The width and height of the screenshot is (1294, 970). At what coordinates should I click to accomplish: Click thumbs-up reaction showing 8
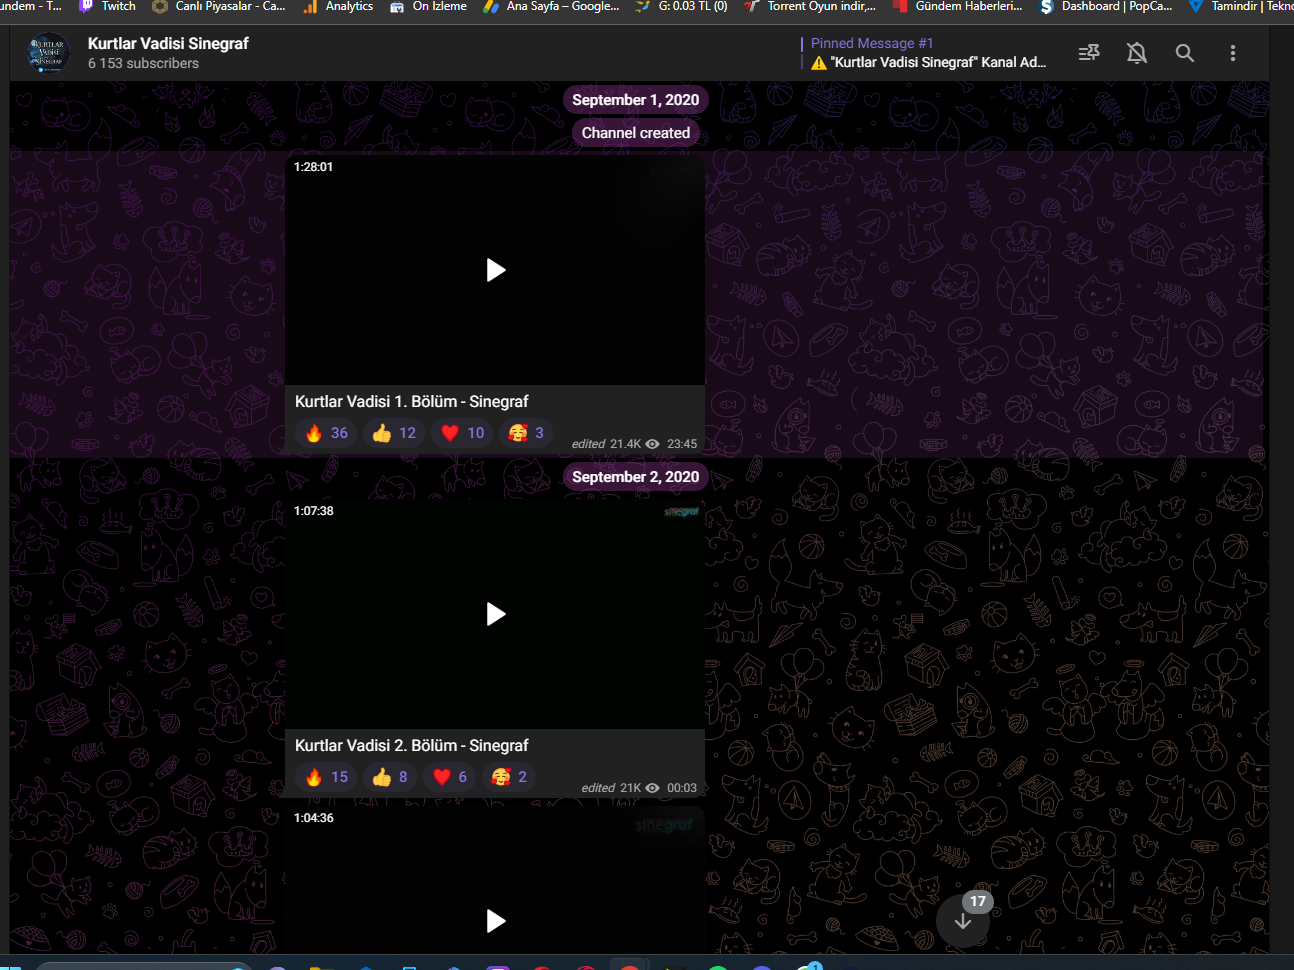(x=390, y=777)
